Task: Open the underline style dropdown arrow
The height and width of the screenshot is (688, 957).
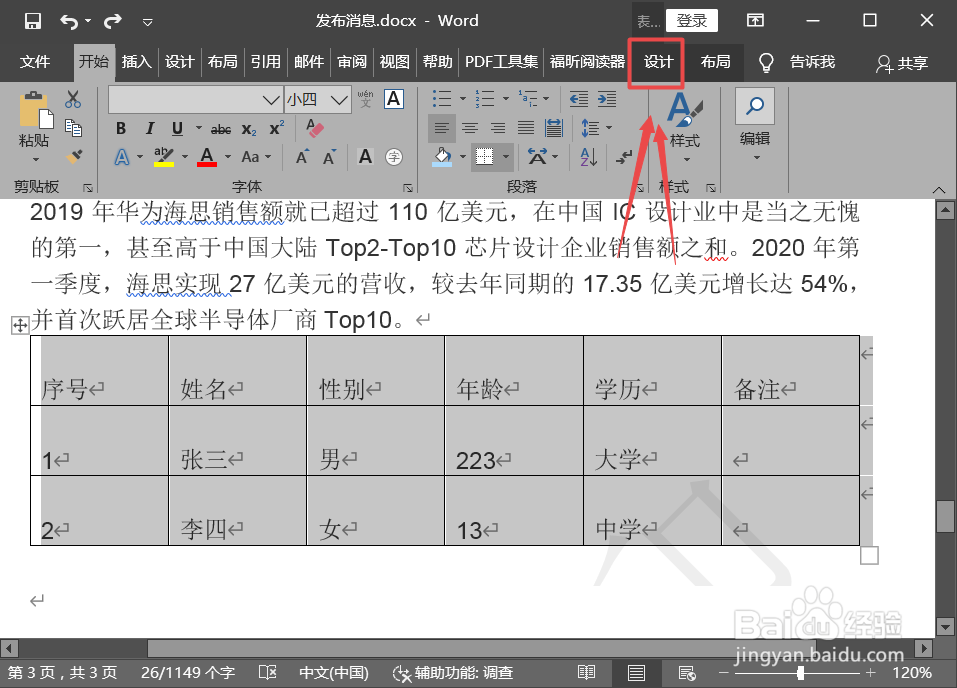Action: pyautogui.click(x=198, y=128)
